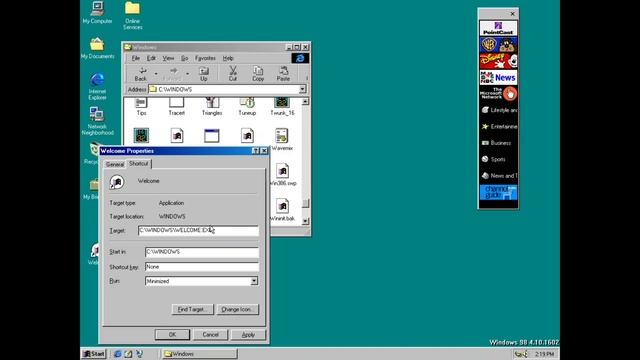Screen dimensions: 640x360
Task: Open Warner Bros channel in Channel Bar
Action: [x=498, y=44]
